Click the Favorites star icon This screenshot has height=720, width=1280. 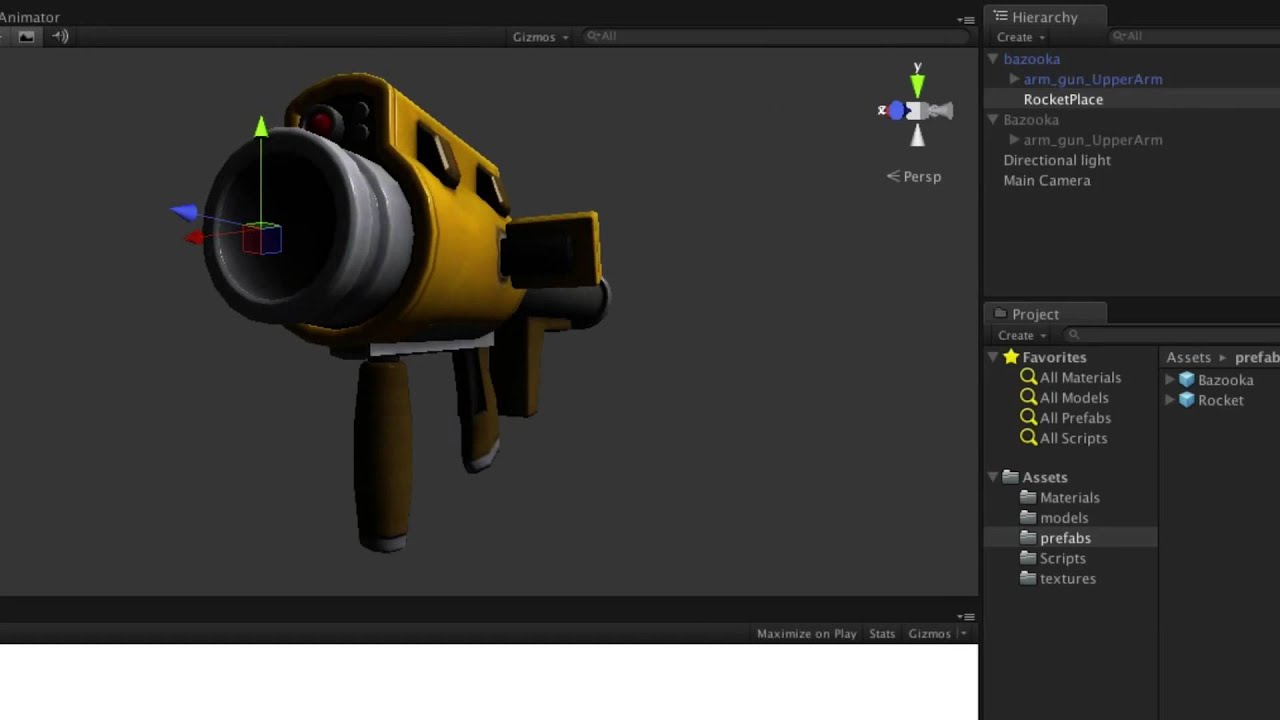click(1011, 356)
